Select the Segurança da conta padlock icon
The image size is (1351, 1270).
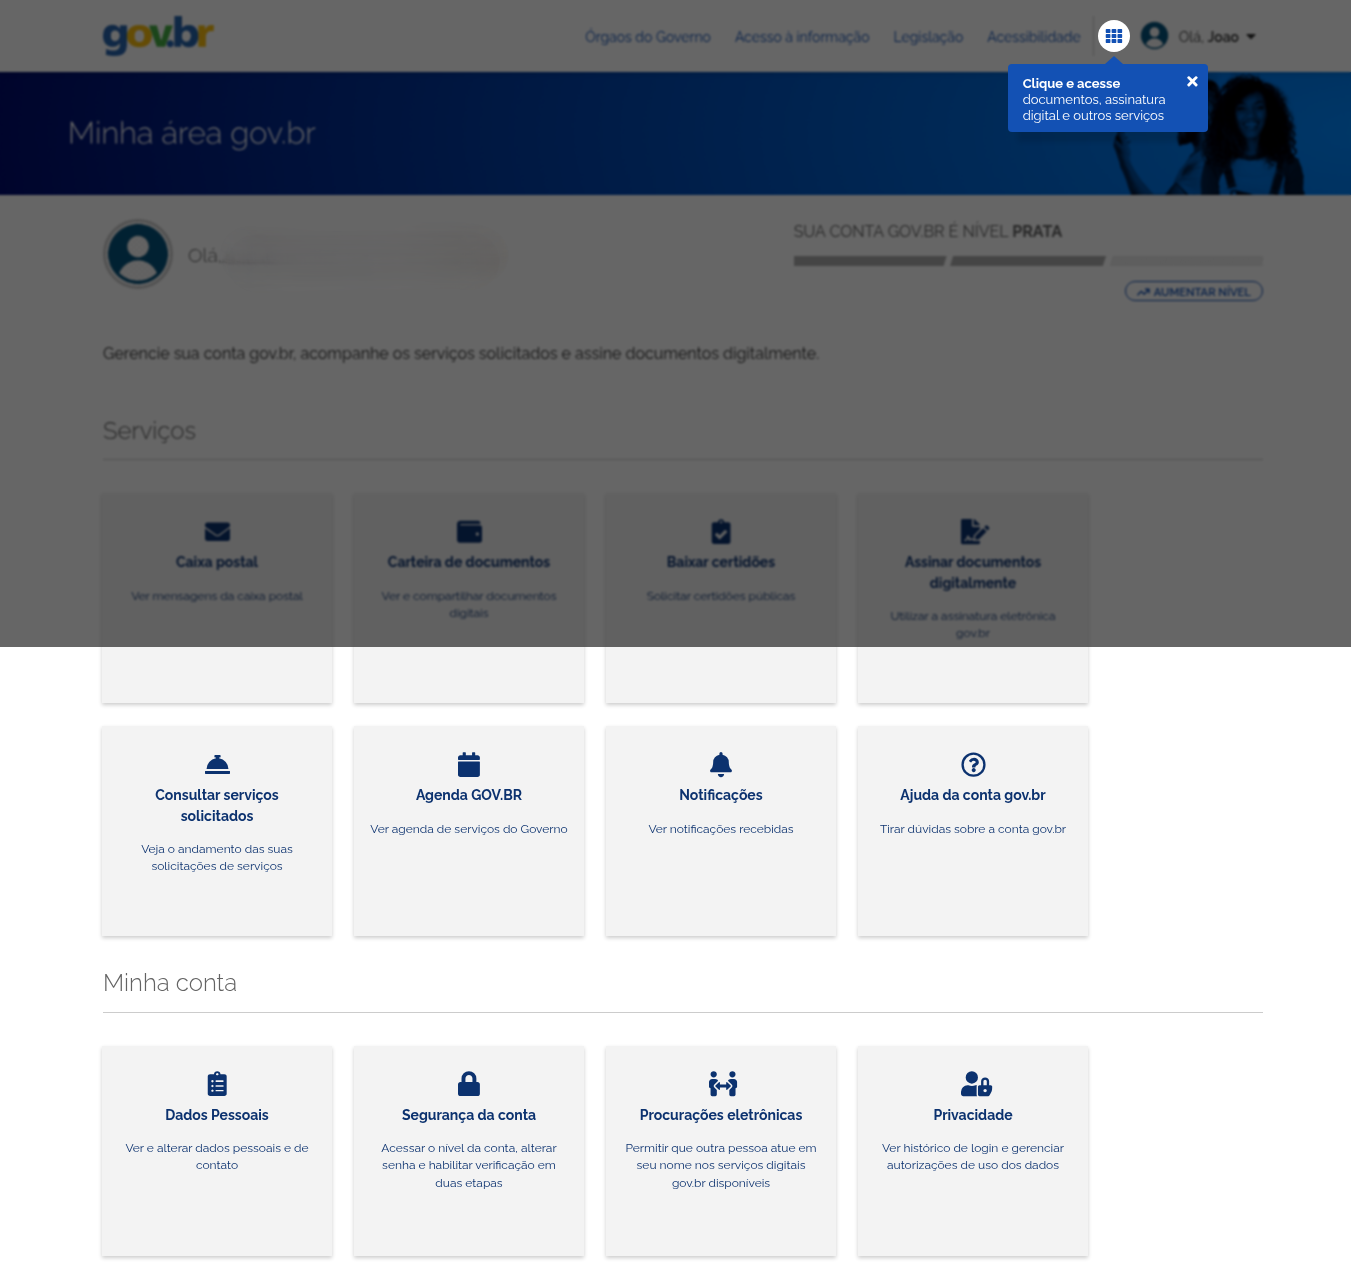(468, 1084)
